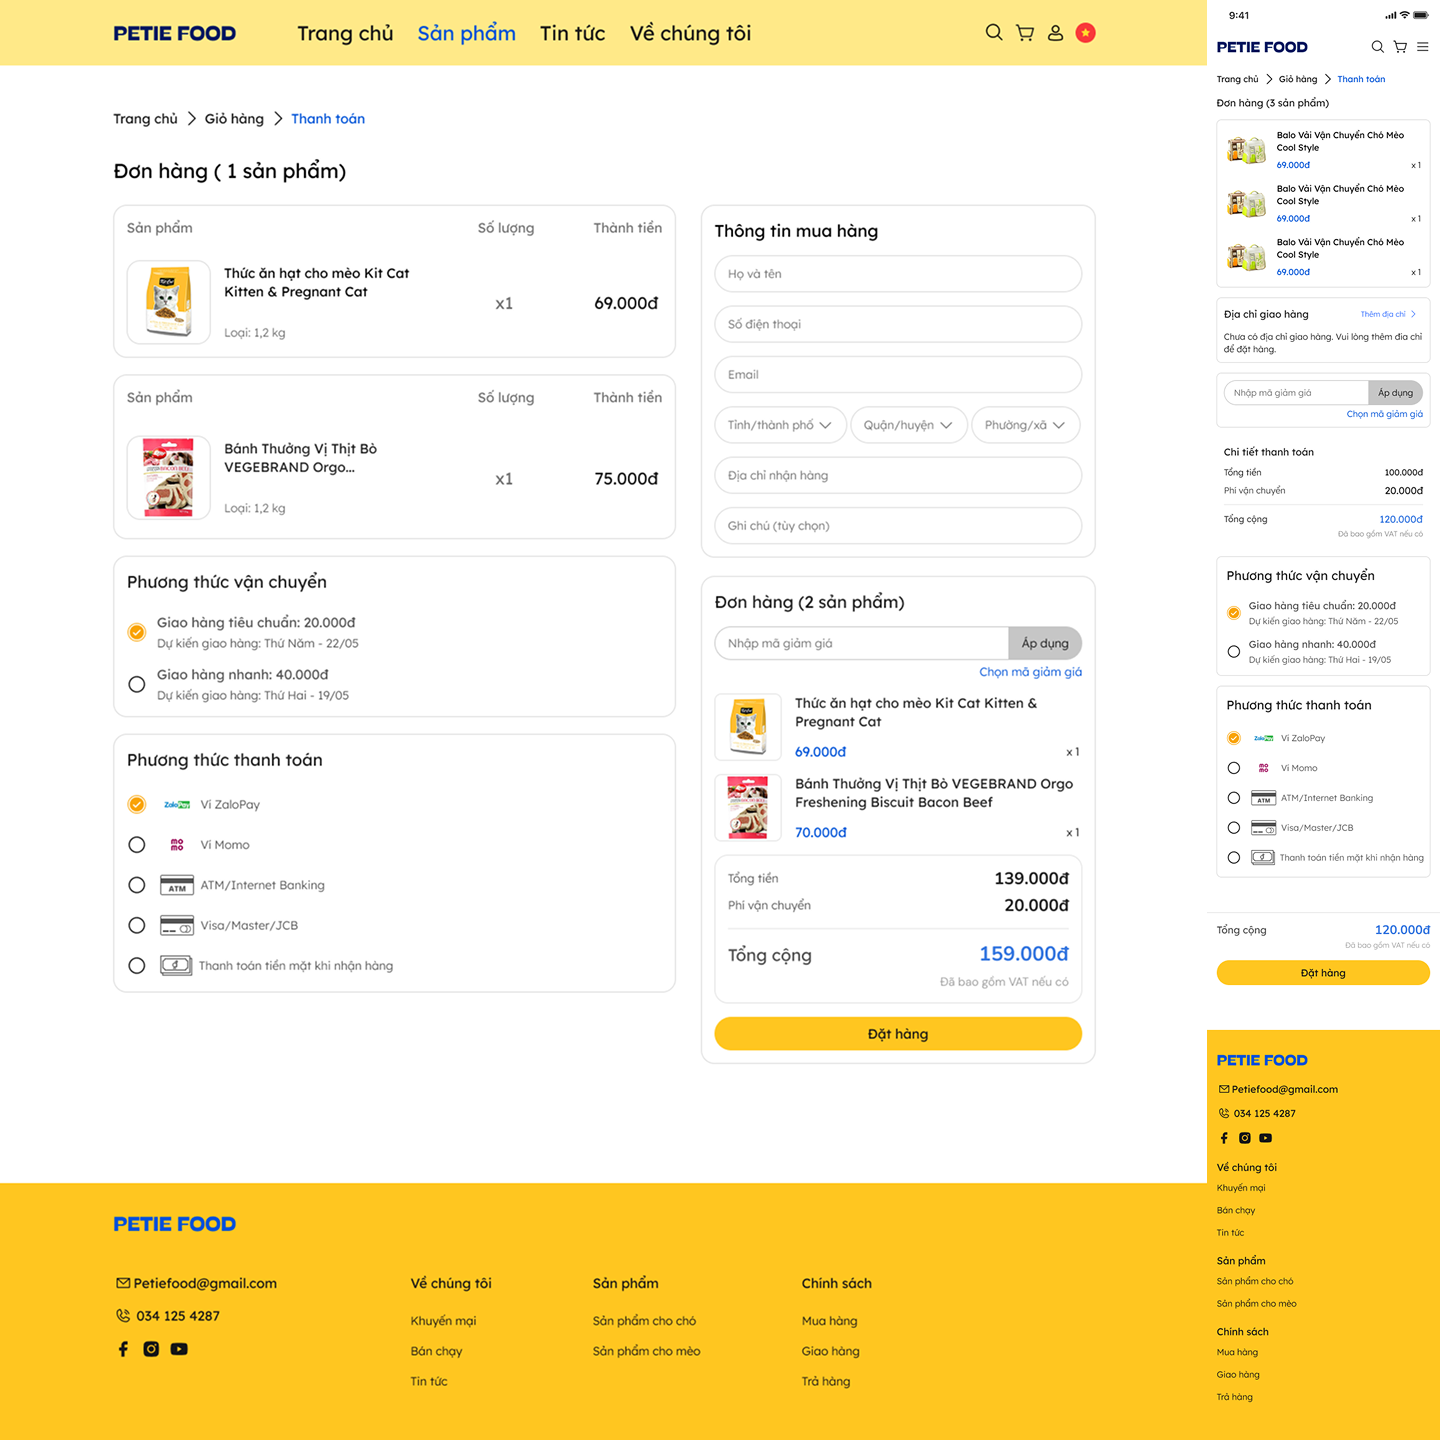Open YouTube from the desktop footer
This screenshot has width=1440, height=1440.
tap(179, 1349)
